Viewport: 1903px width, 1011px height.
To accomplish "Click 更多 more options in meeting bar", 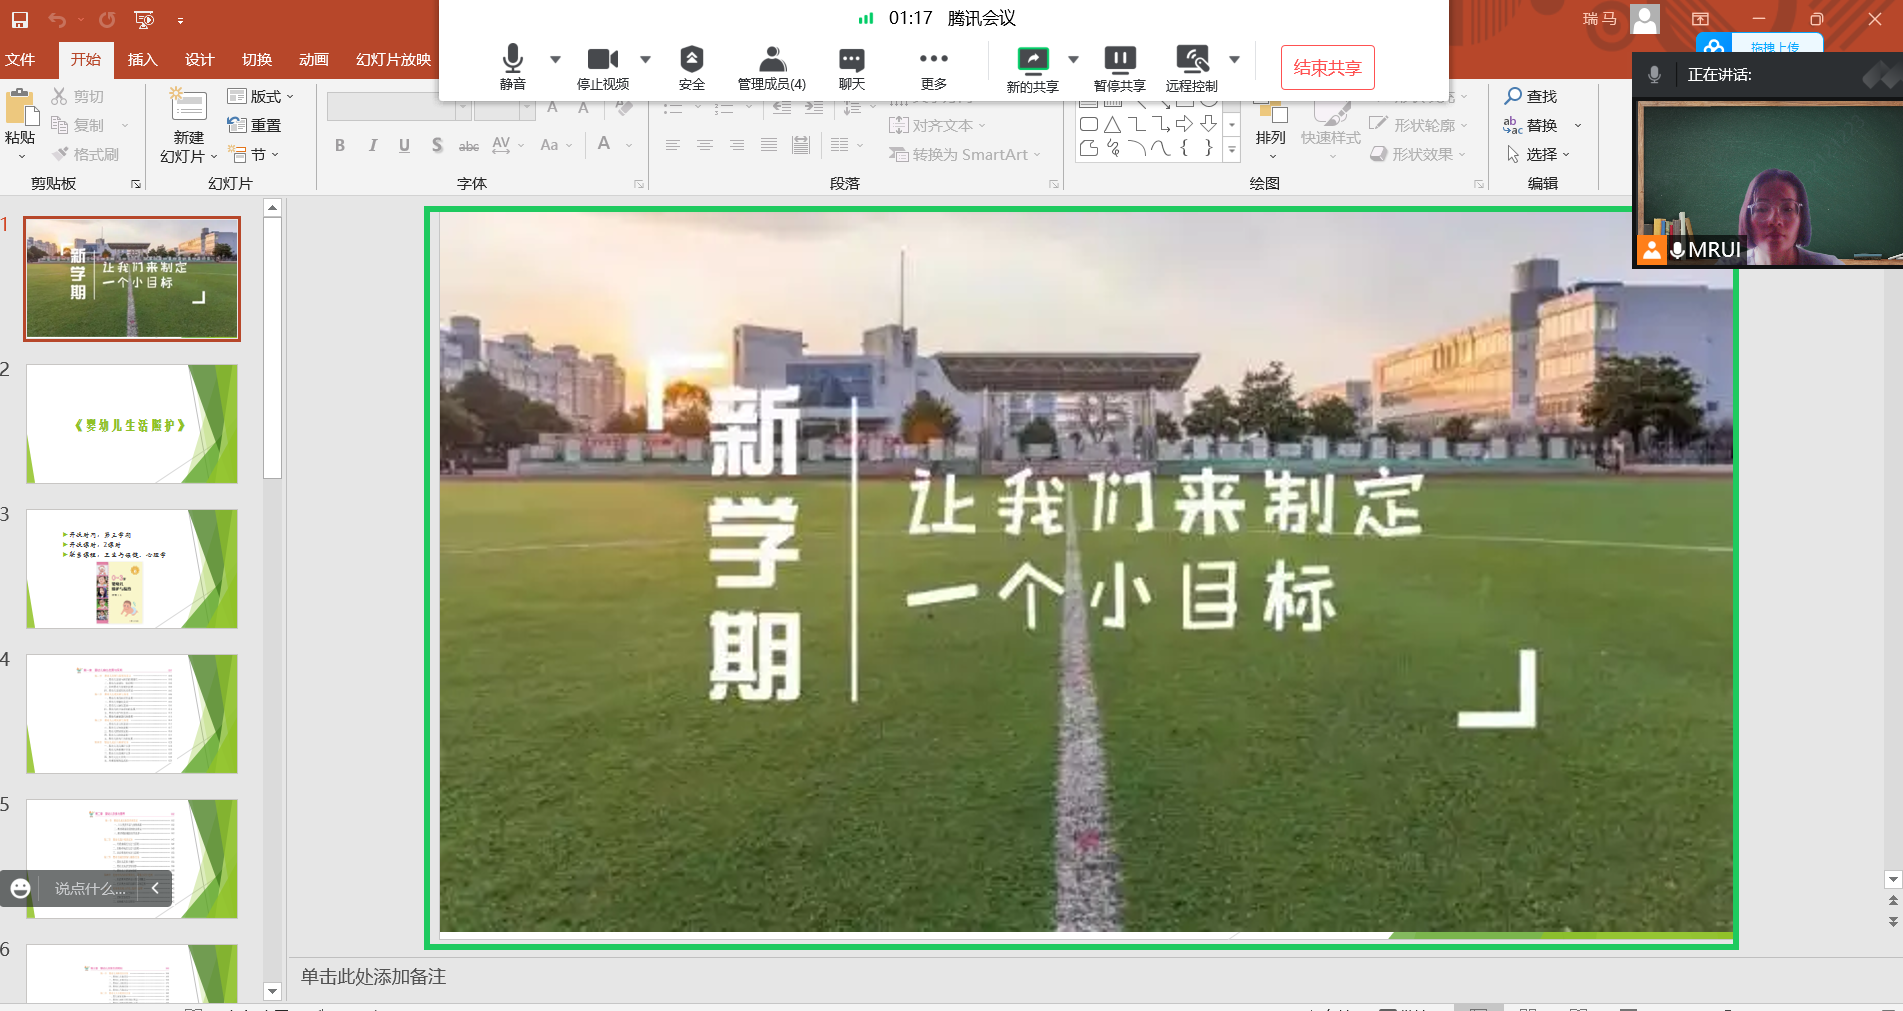I will (933, 67).
